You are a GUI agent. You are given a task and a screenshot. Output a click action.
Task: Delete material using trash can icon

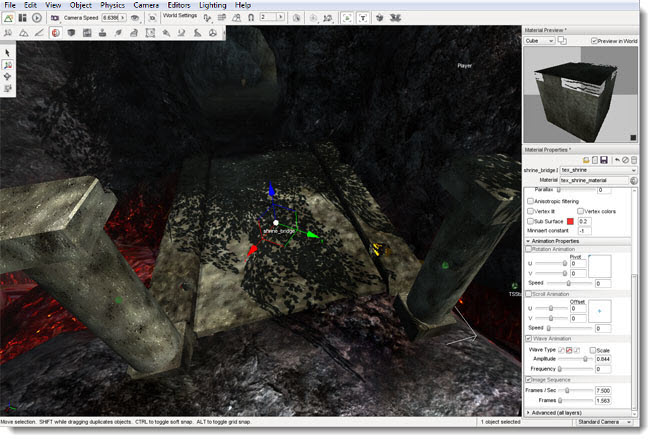634,160
